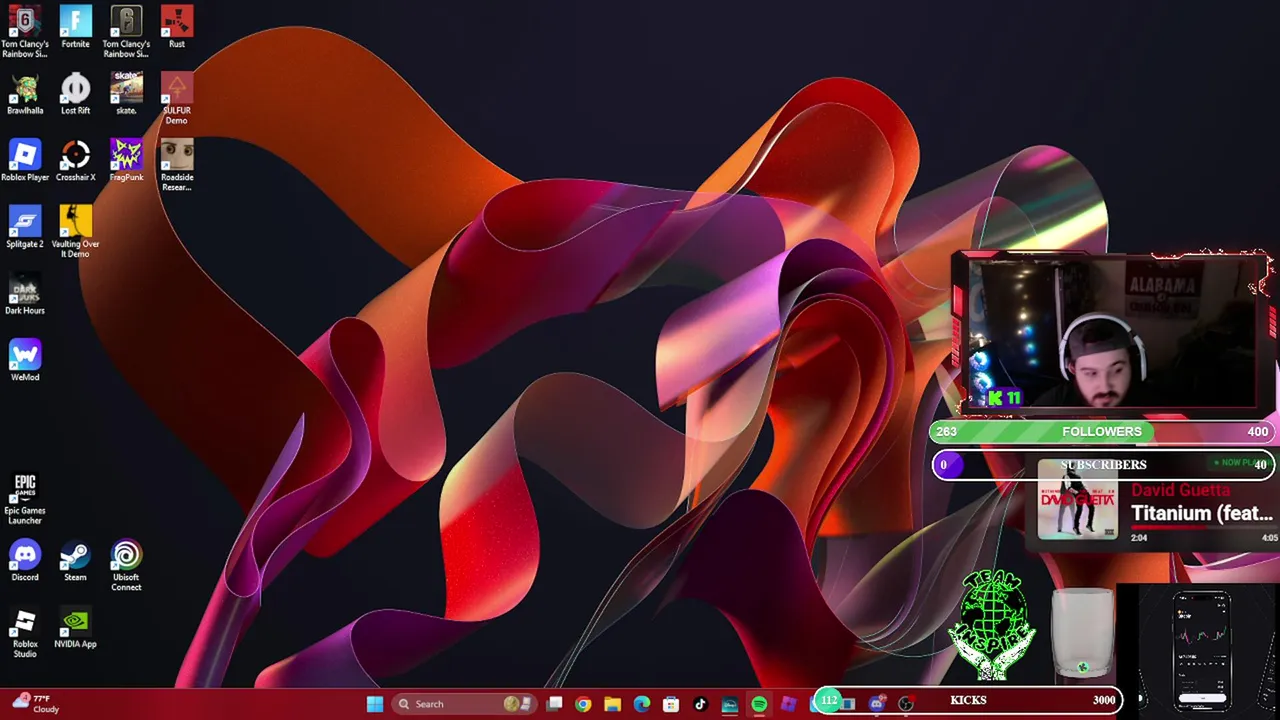Open the Vaulting Over It Demo shortcut

click(75, 232)
